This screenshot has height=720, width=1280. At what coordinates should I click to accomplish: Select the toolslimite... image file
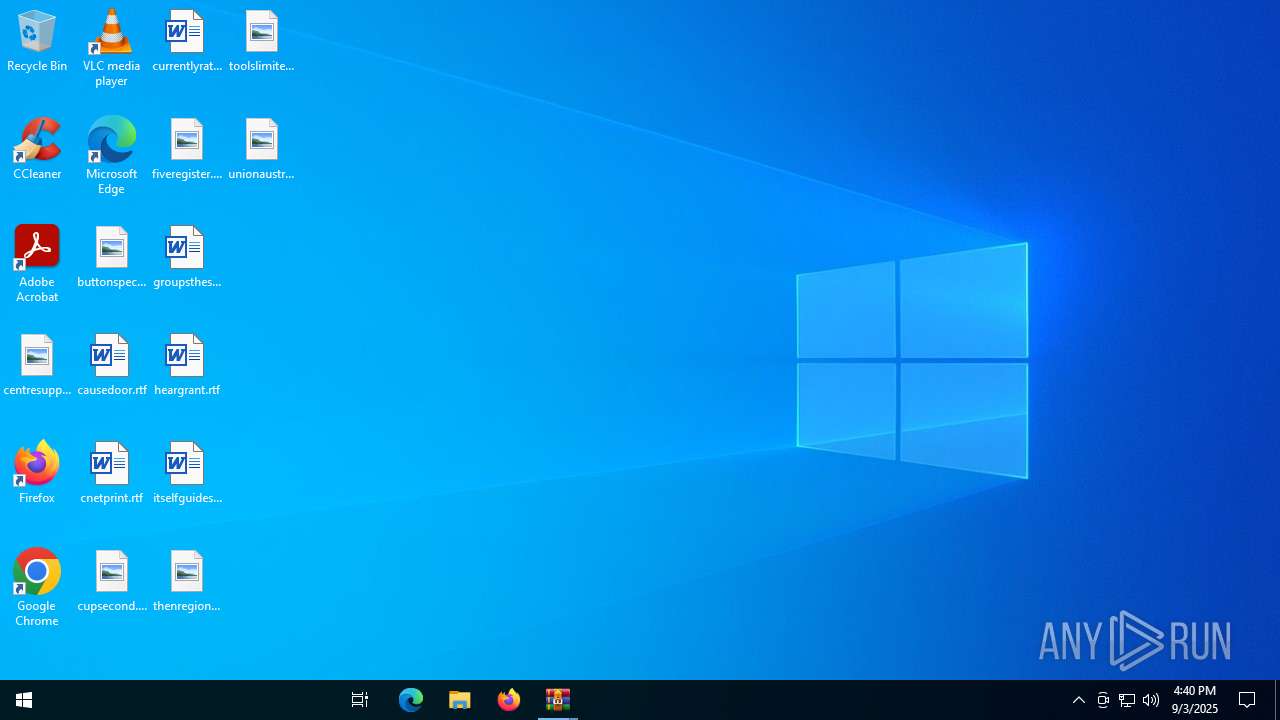pos(261,42)
